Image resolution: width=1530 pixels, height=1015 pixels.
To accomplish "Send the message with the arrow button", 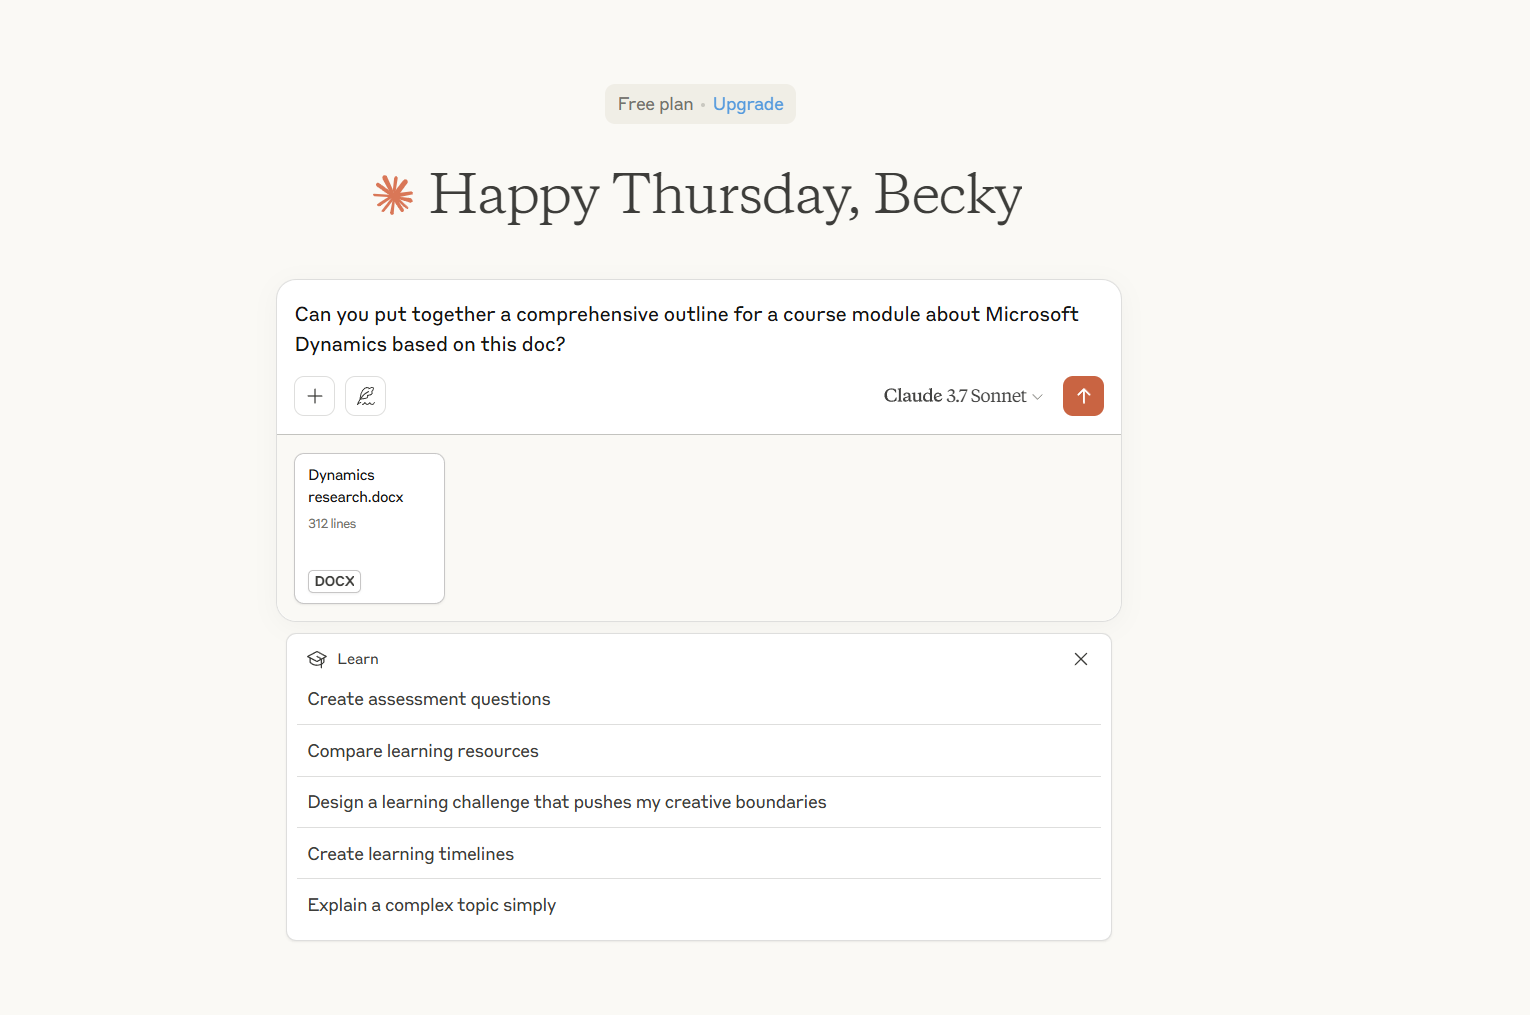I will [1083, 396].
